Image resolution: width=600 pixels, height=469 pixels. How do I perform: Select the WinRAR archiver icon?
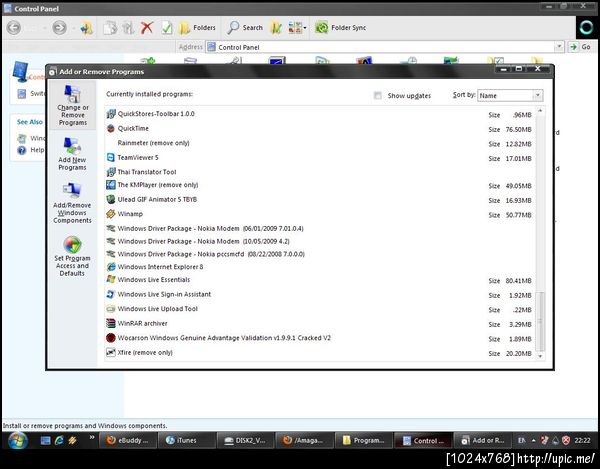tap(111, 323)
